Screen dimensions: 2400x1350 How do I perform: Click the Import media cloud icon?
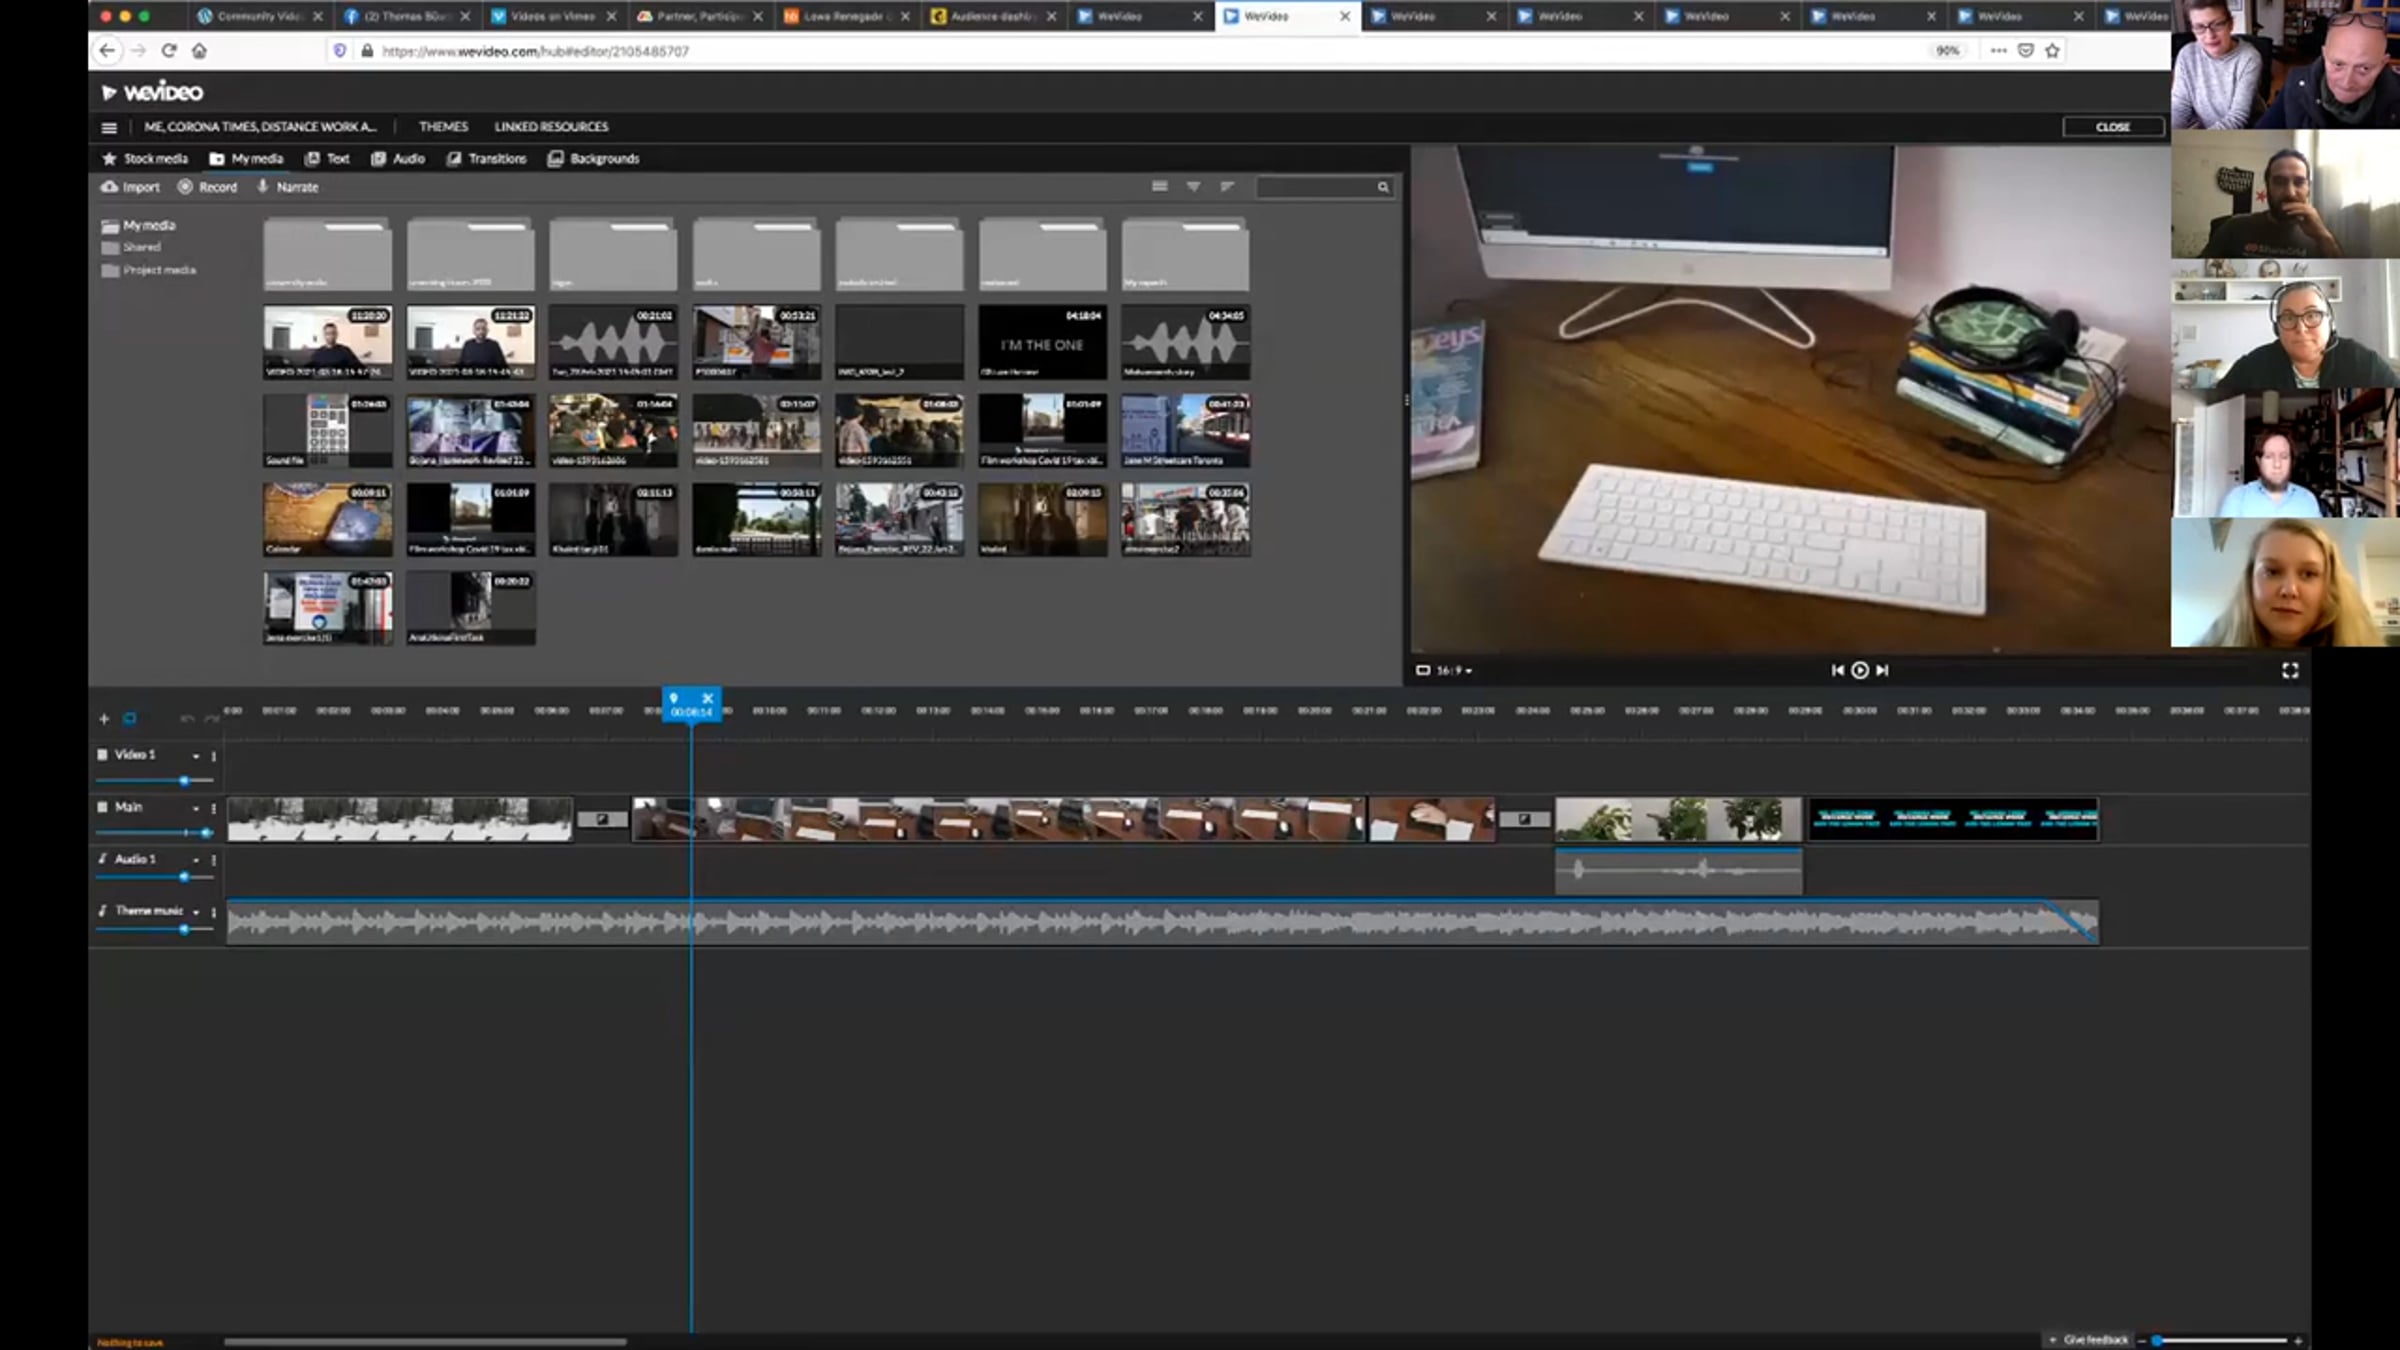pyautogui.click(x=110, y=187)
